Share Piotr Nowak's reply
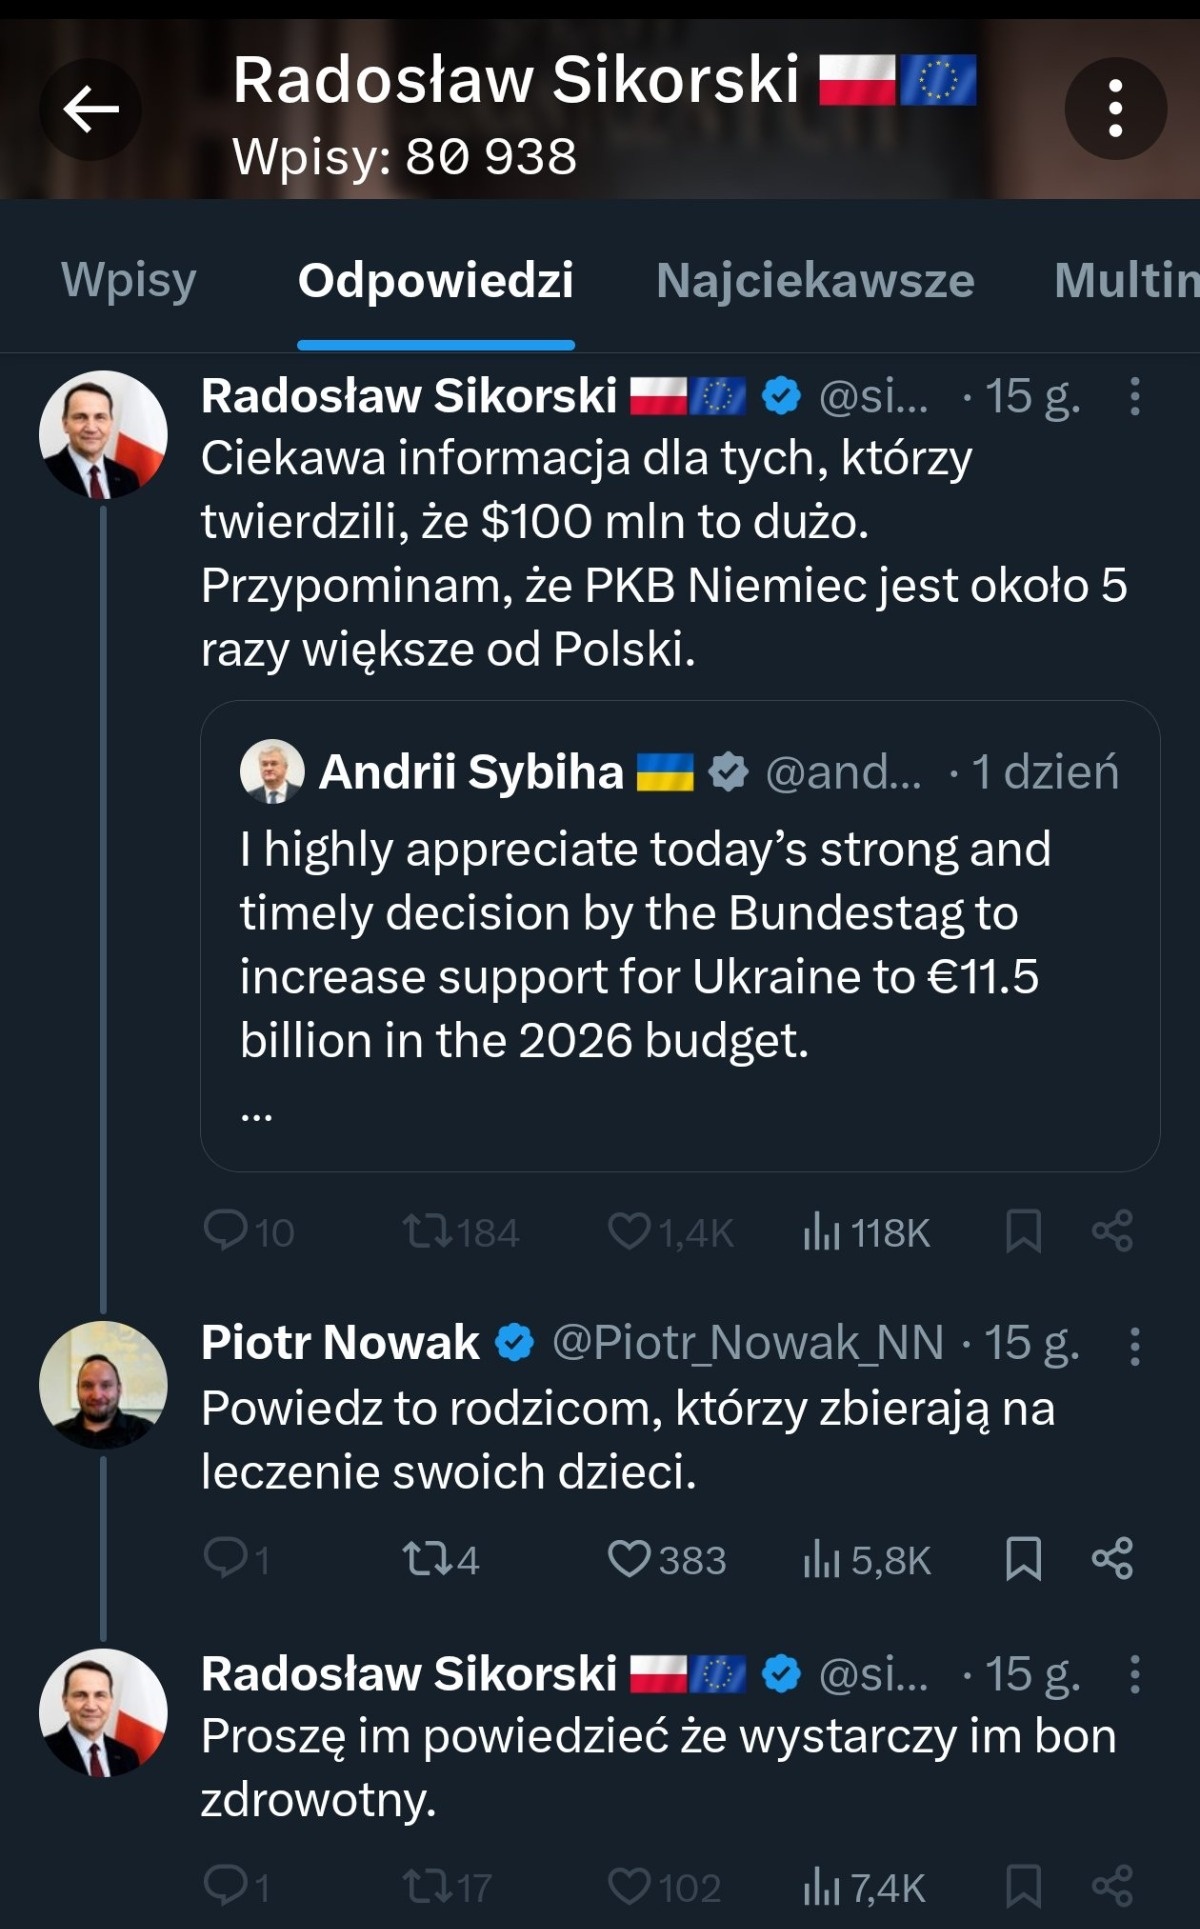The width and height of the screenshot is (1200, 1929). tap(1112, 1559)
